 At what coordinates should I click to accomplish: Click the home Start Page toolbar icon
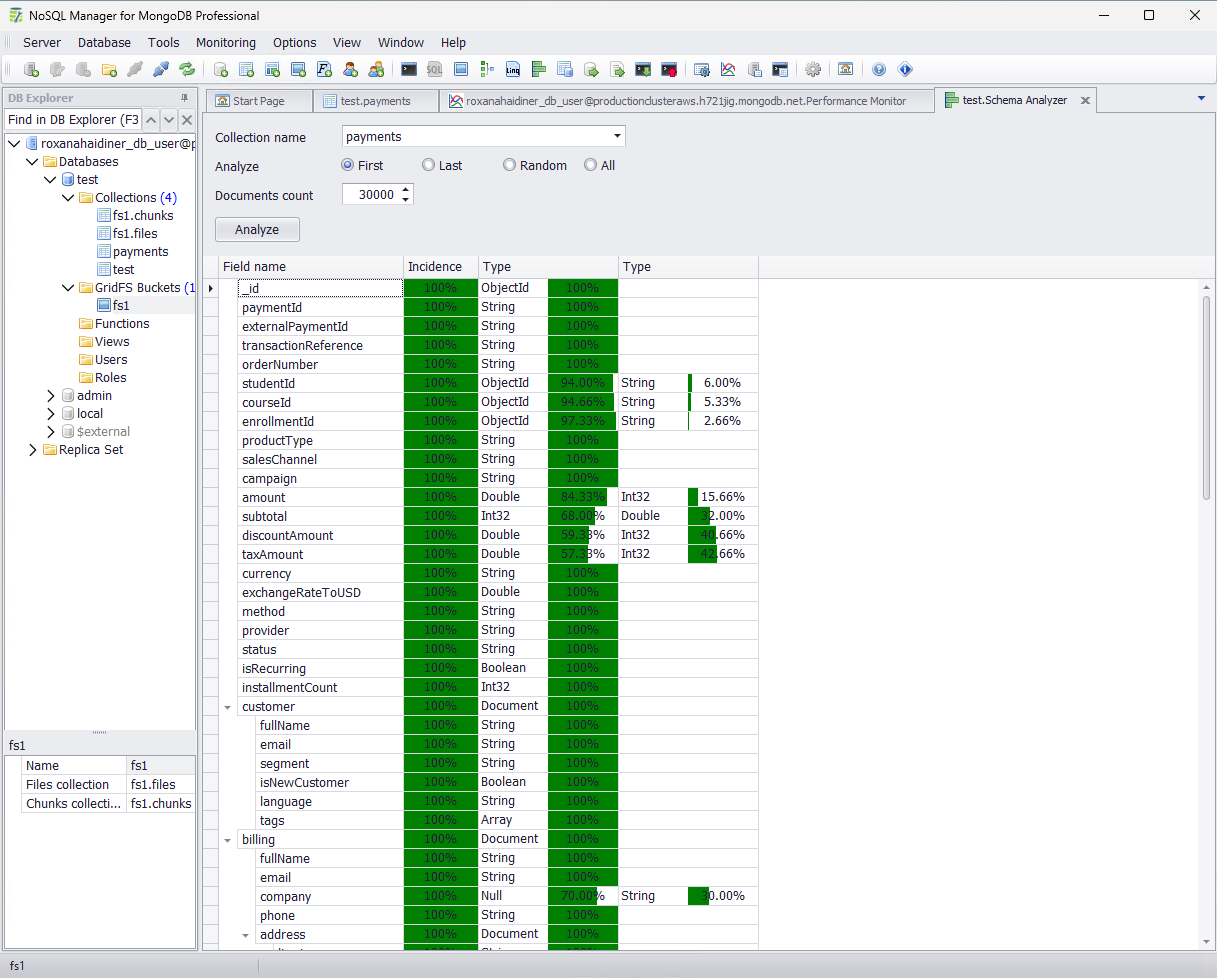tap(845, 69)
